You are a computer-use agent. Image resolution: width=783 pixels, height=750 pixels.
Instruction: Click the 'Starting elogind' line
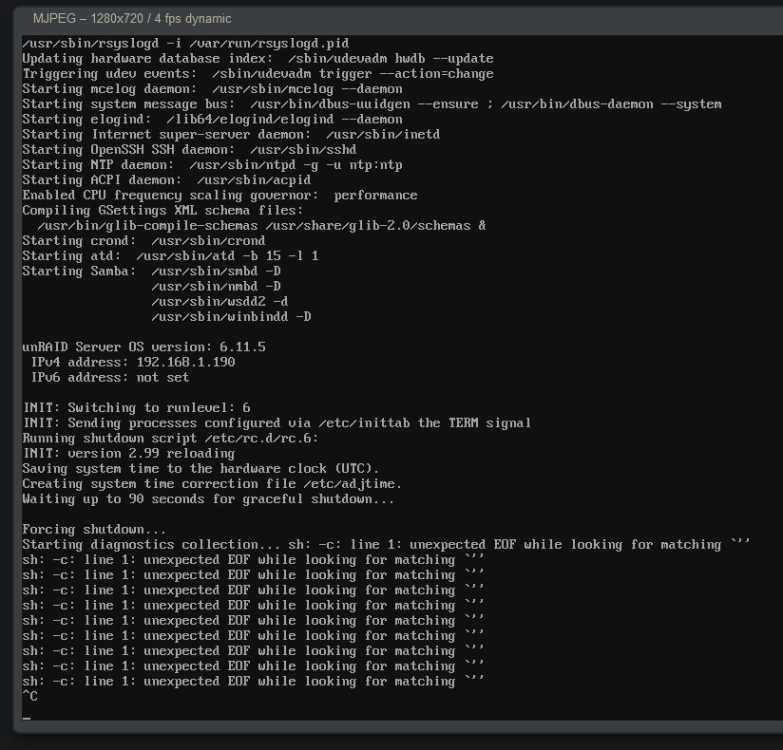(x=212, y=119)
